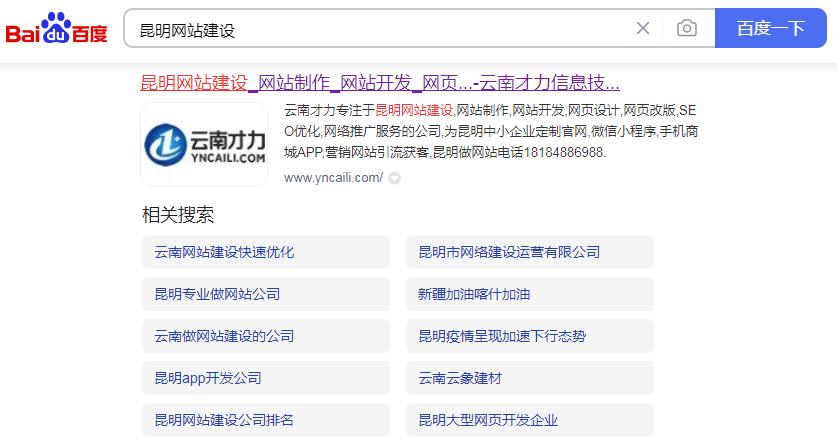Open image search via the camera icon
837x444 pixels.
[x=686, y=28]
